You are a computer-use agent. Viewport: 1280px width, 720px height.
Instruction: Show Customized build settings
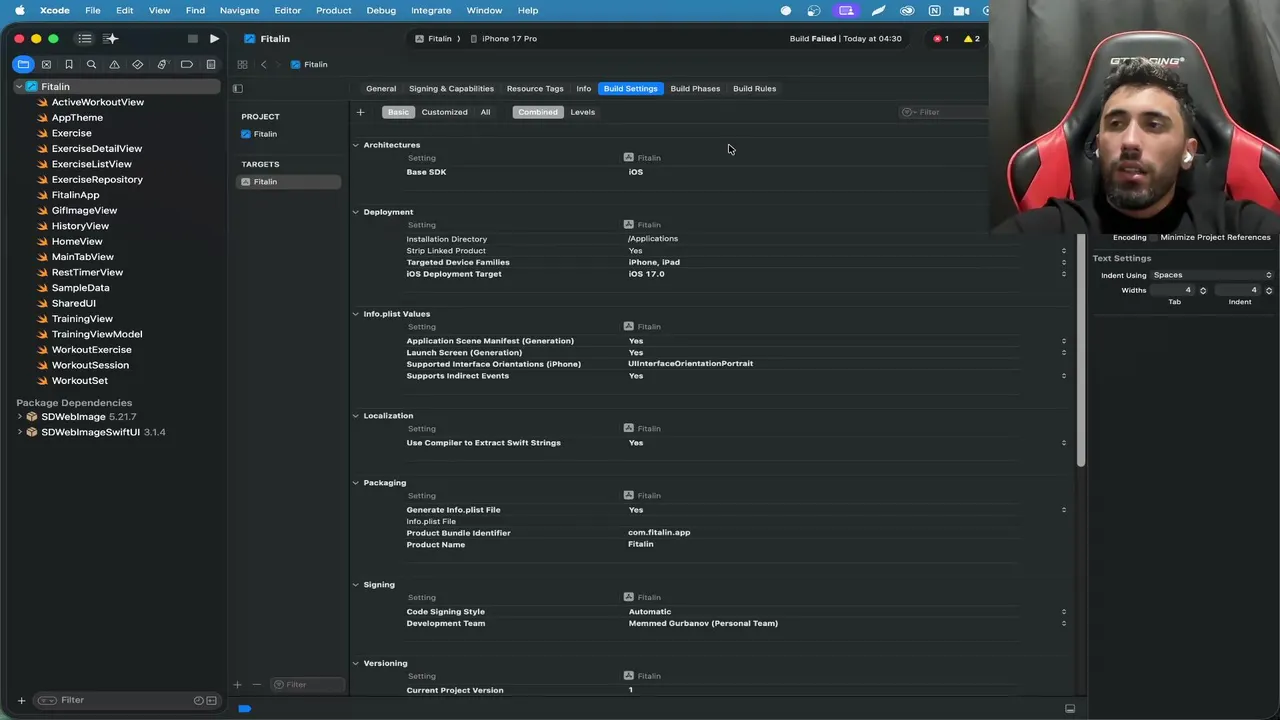[x=444, y=112]
